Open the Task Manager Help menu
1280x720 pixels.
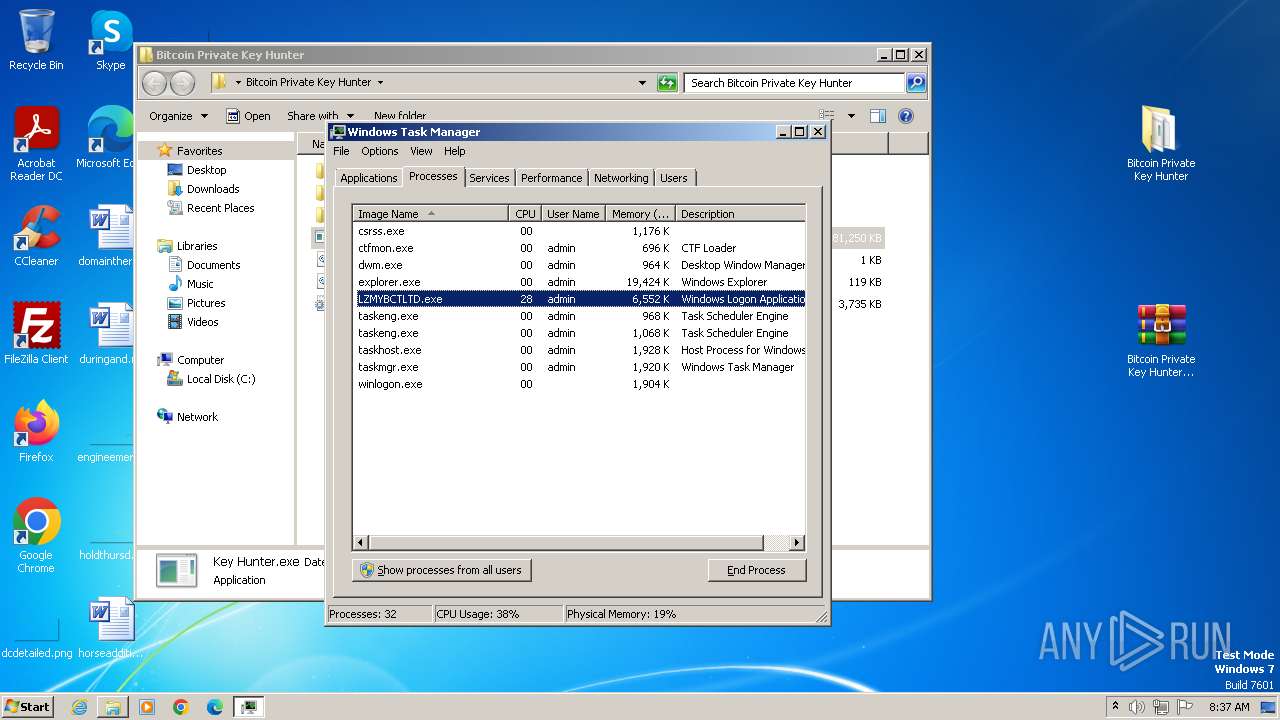pyautogui.click(x=455, y=151)
